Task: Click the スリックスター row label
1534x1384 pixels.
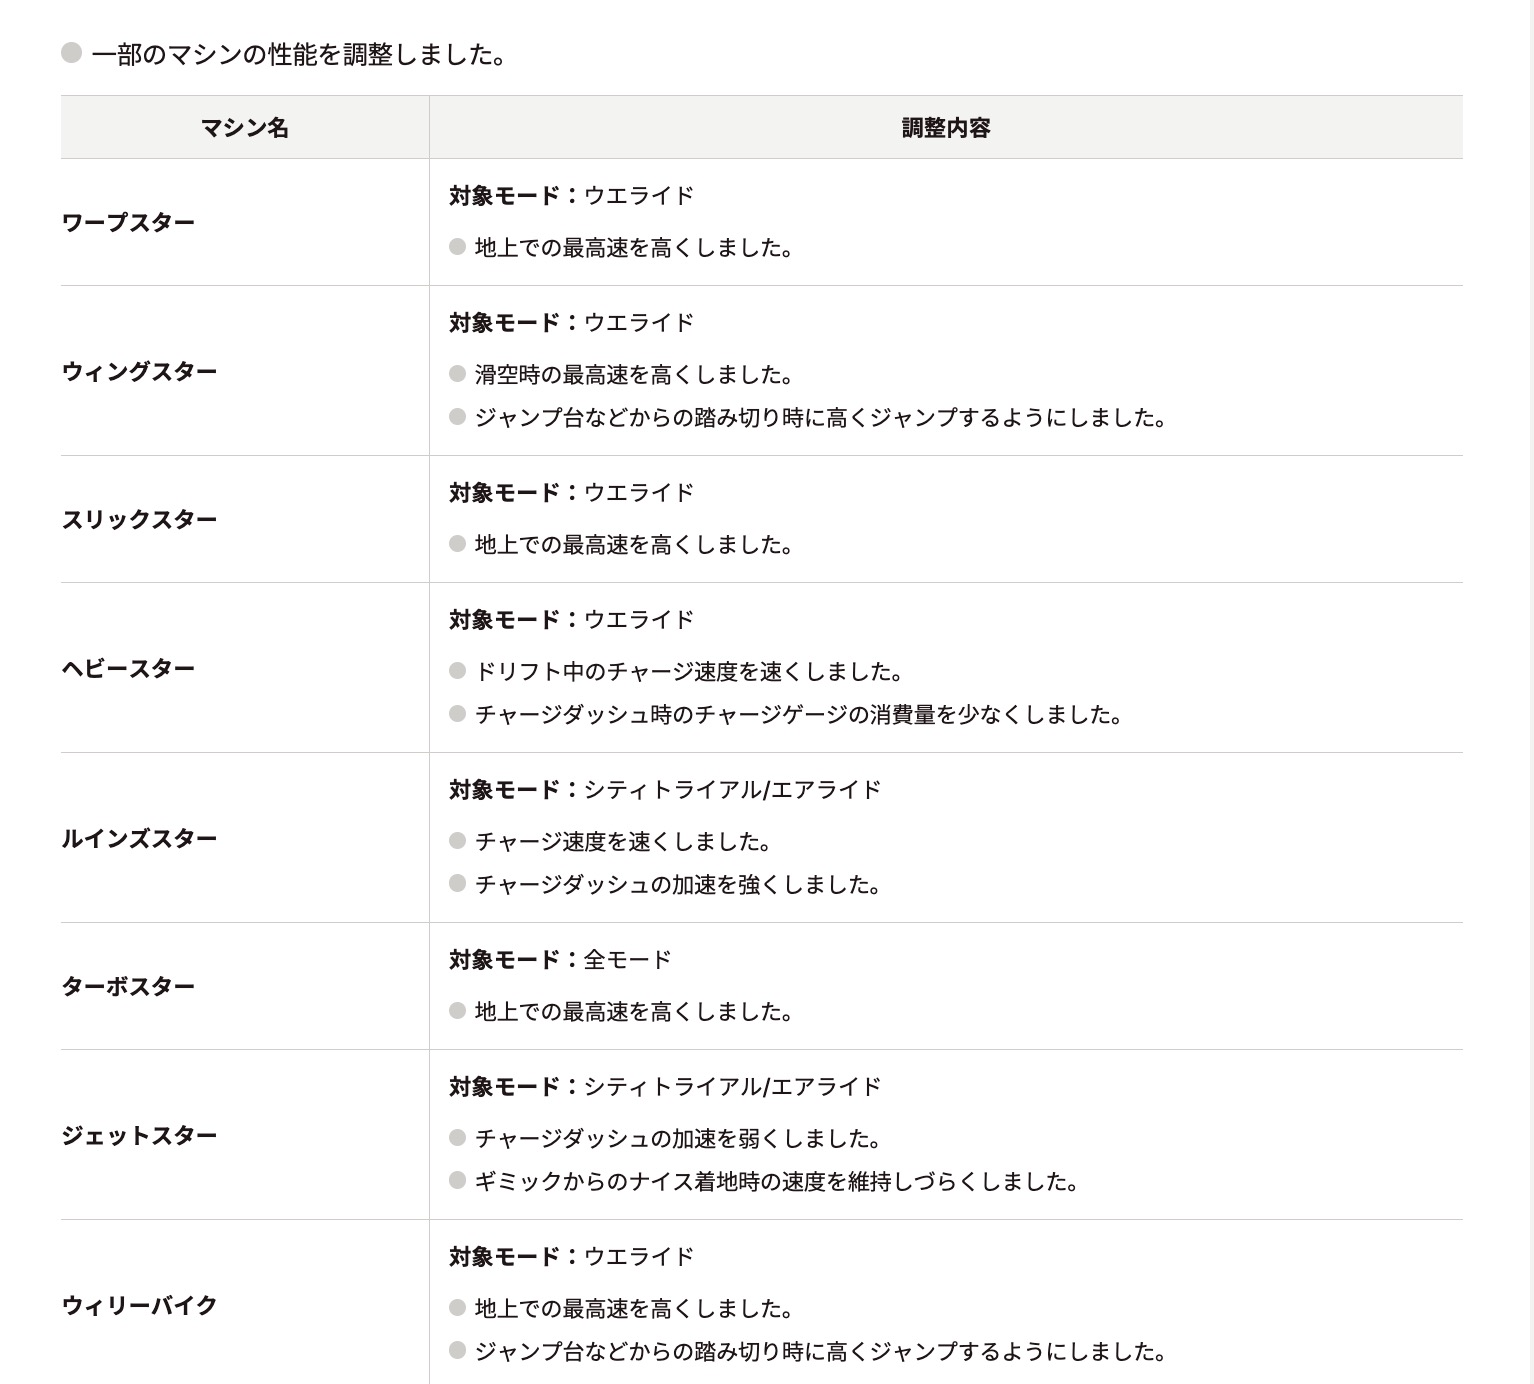Action: point(140,519)
